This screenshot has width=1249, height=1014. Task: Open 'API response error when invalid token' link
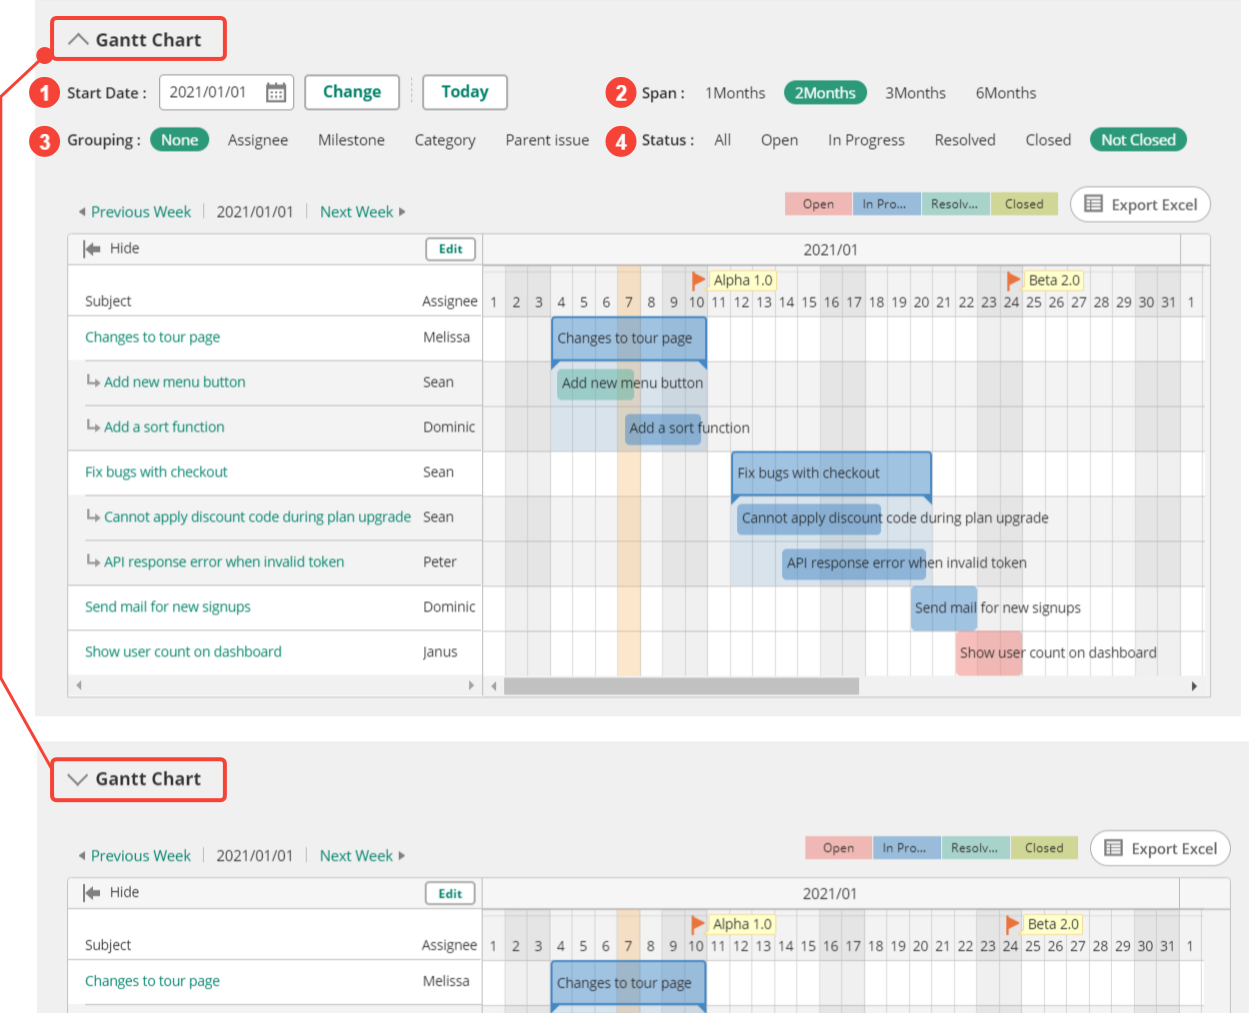click(x=224, y=562)
